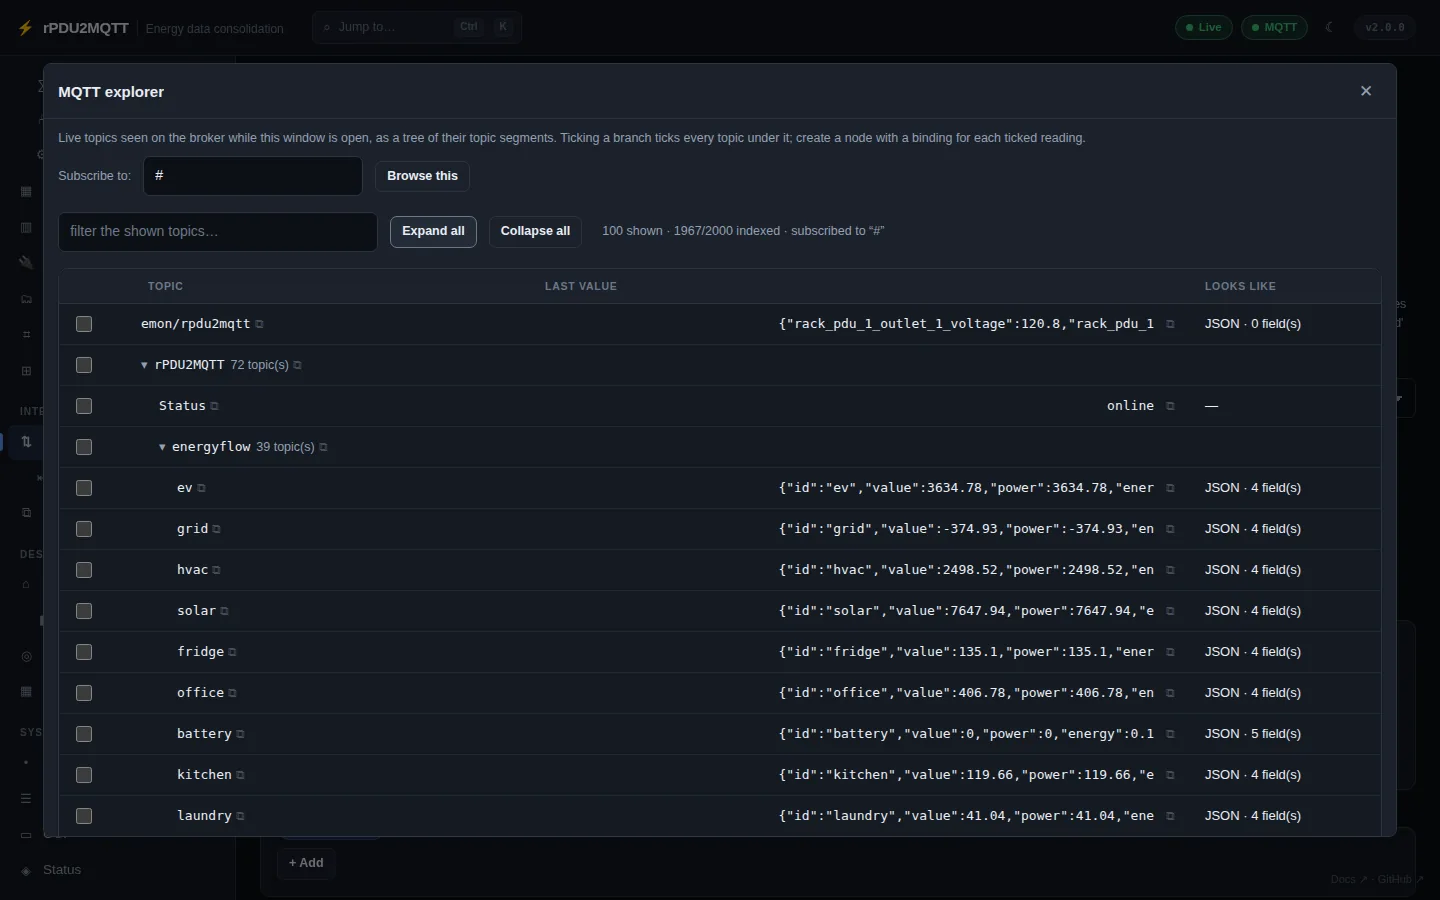The height and width of the screenshot is (900, 1440).
Task: Copy the last value of hvac
Action: click(1170, 570)
